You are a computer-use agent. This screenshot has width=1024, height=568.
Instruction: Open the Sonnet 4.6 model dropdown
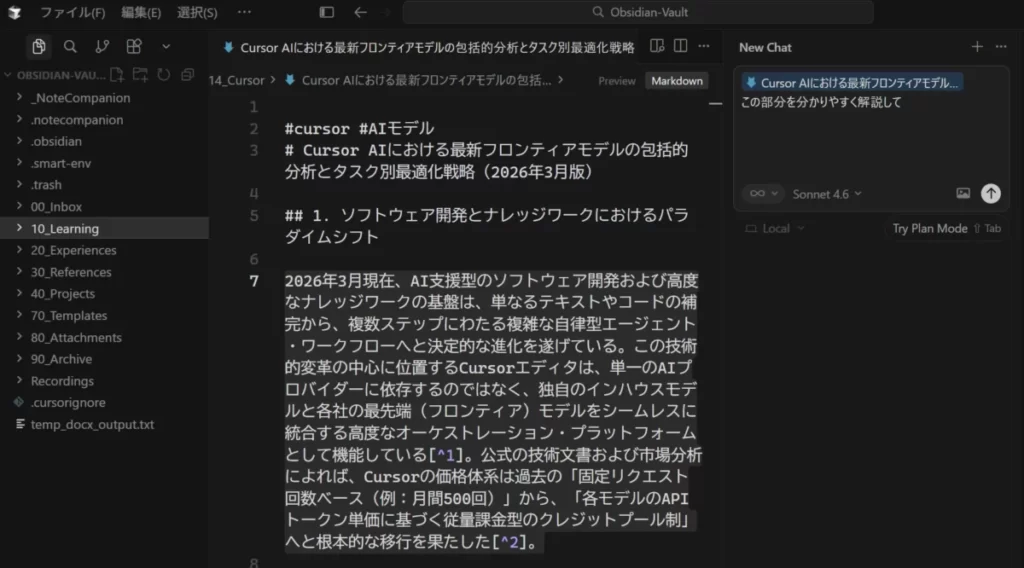tap(827, 194)
